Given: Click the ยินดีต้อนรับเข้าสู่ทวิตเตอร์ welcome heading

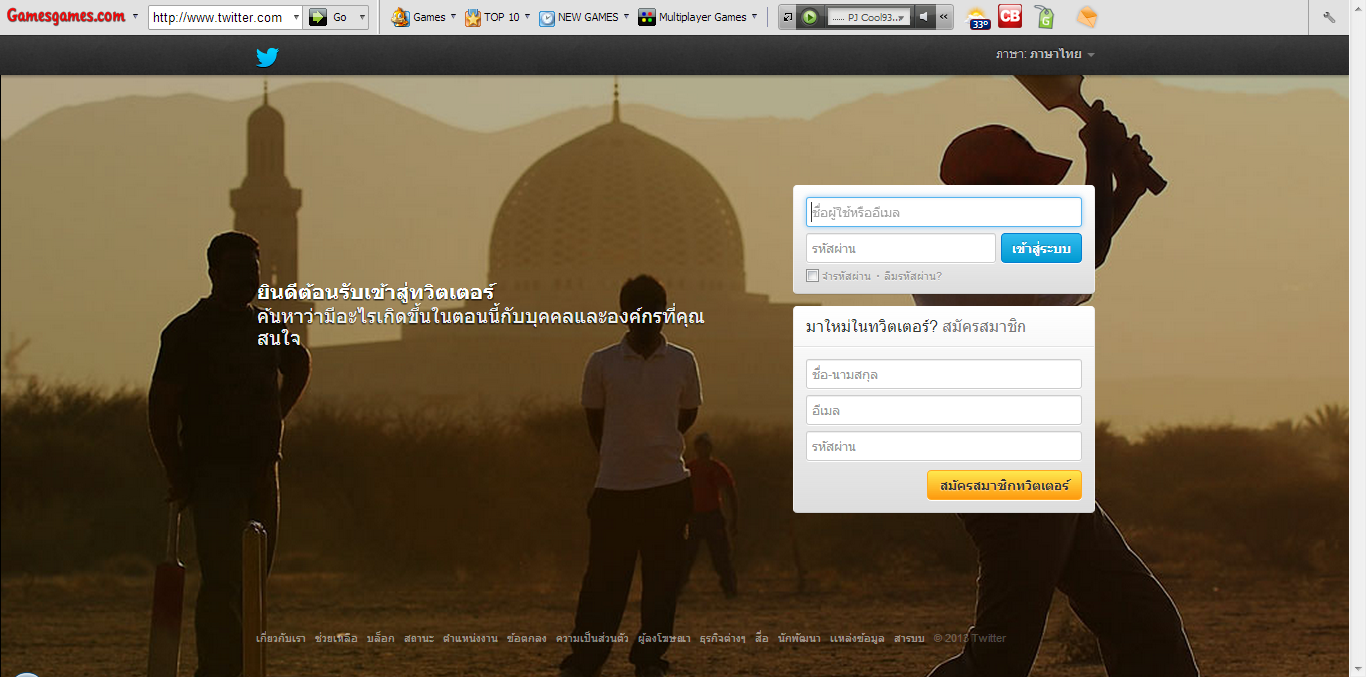Looking at the screenshot, I should 376,294.
